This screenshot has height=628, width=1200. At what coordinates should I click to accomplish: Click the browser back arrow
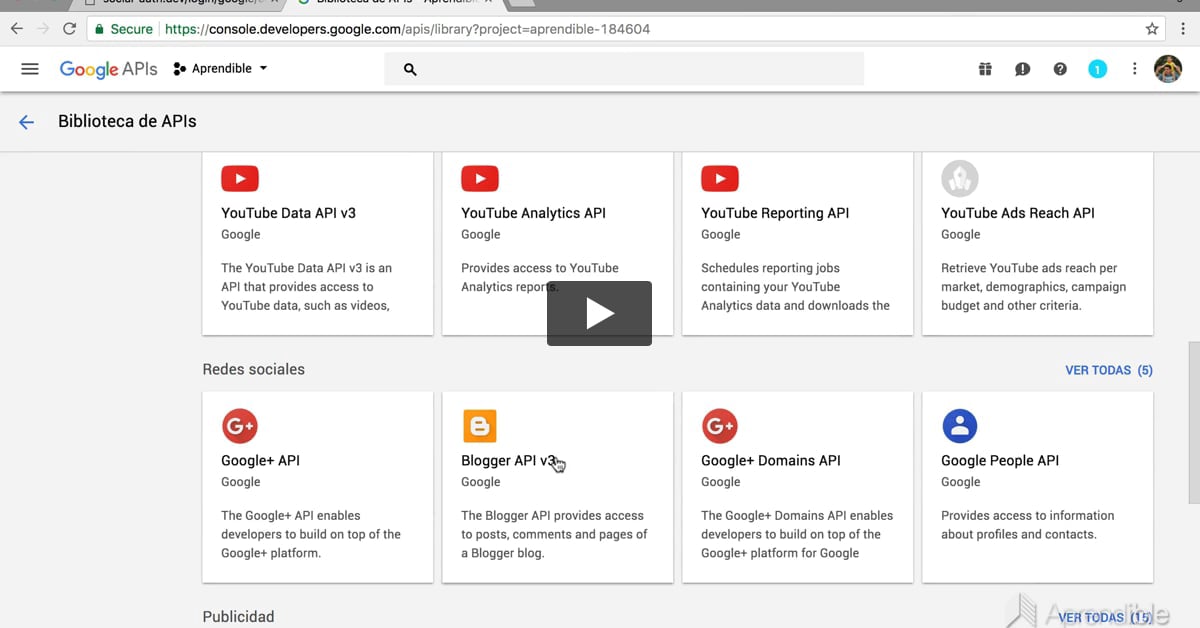(16, 29)
